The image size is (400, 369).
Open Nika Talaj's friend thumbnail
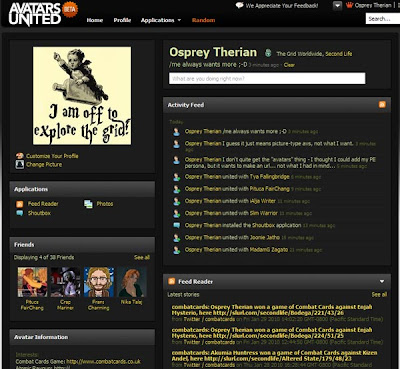(132, 282)
